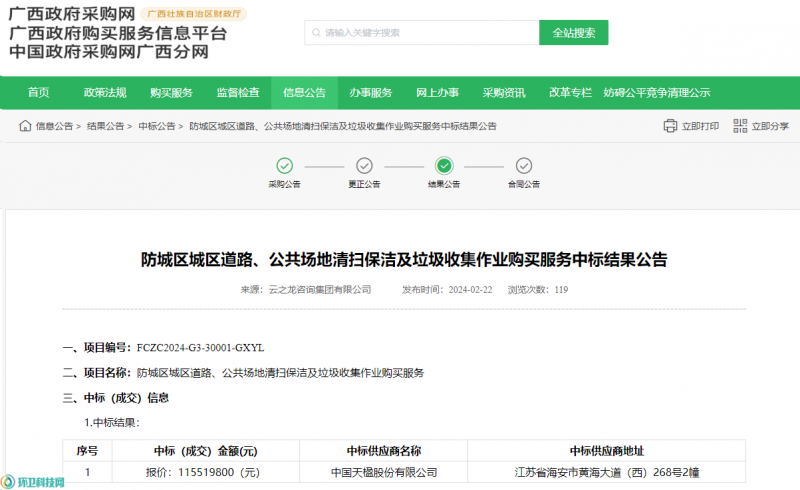The height and width of the screenshot is (490, 800).
Task: Click 中标公告 breadcrumb link
Action: pyautogui.click(x=156, y=127)
